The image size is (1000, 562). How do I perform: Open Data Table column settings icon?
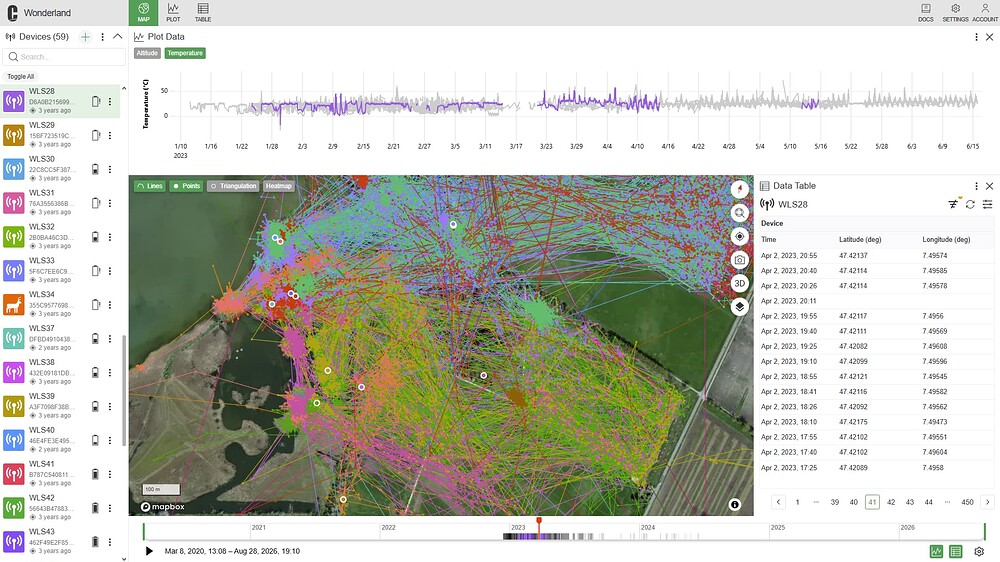987,204
